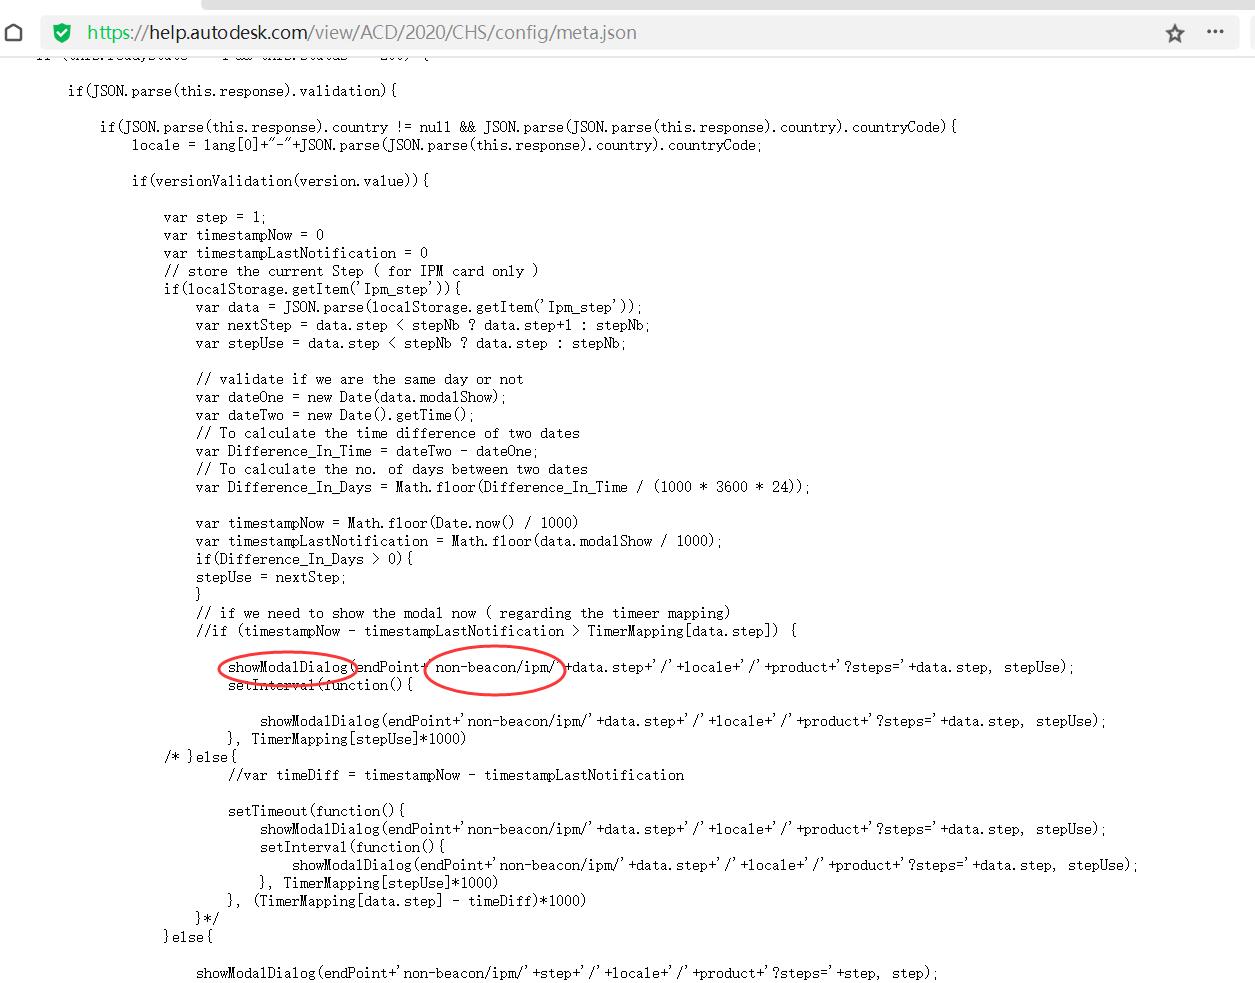This screenshot has height=983, width=1255.
Task: Click the line 'stepUse = nextStep;'
Action: point(271,577)
